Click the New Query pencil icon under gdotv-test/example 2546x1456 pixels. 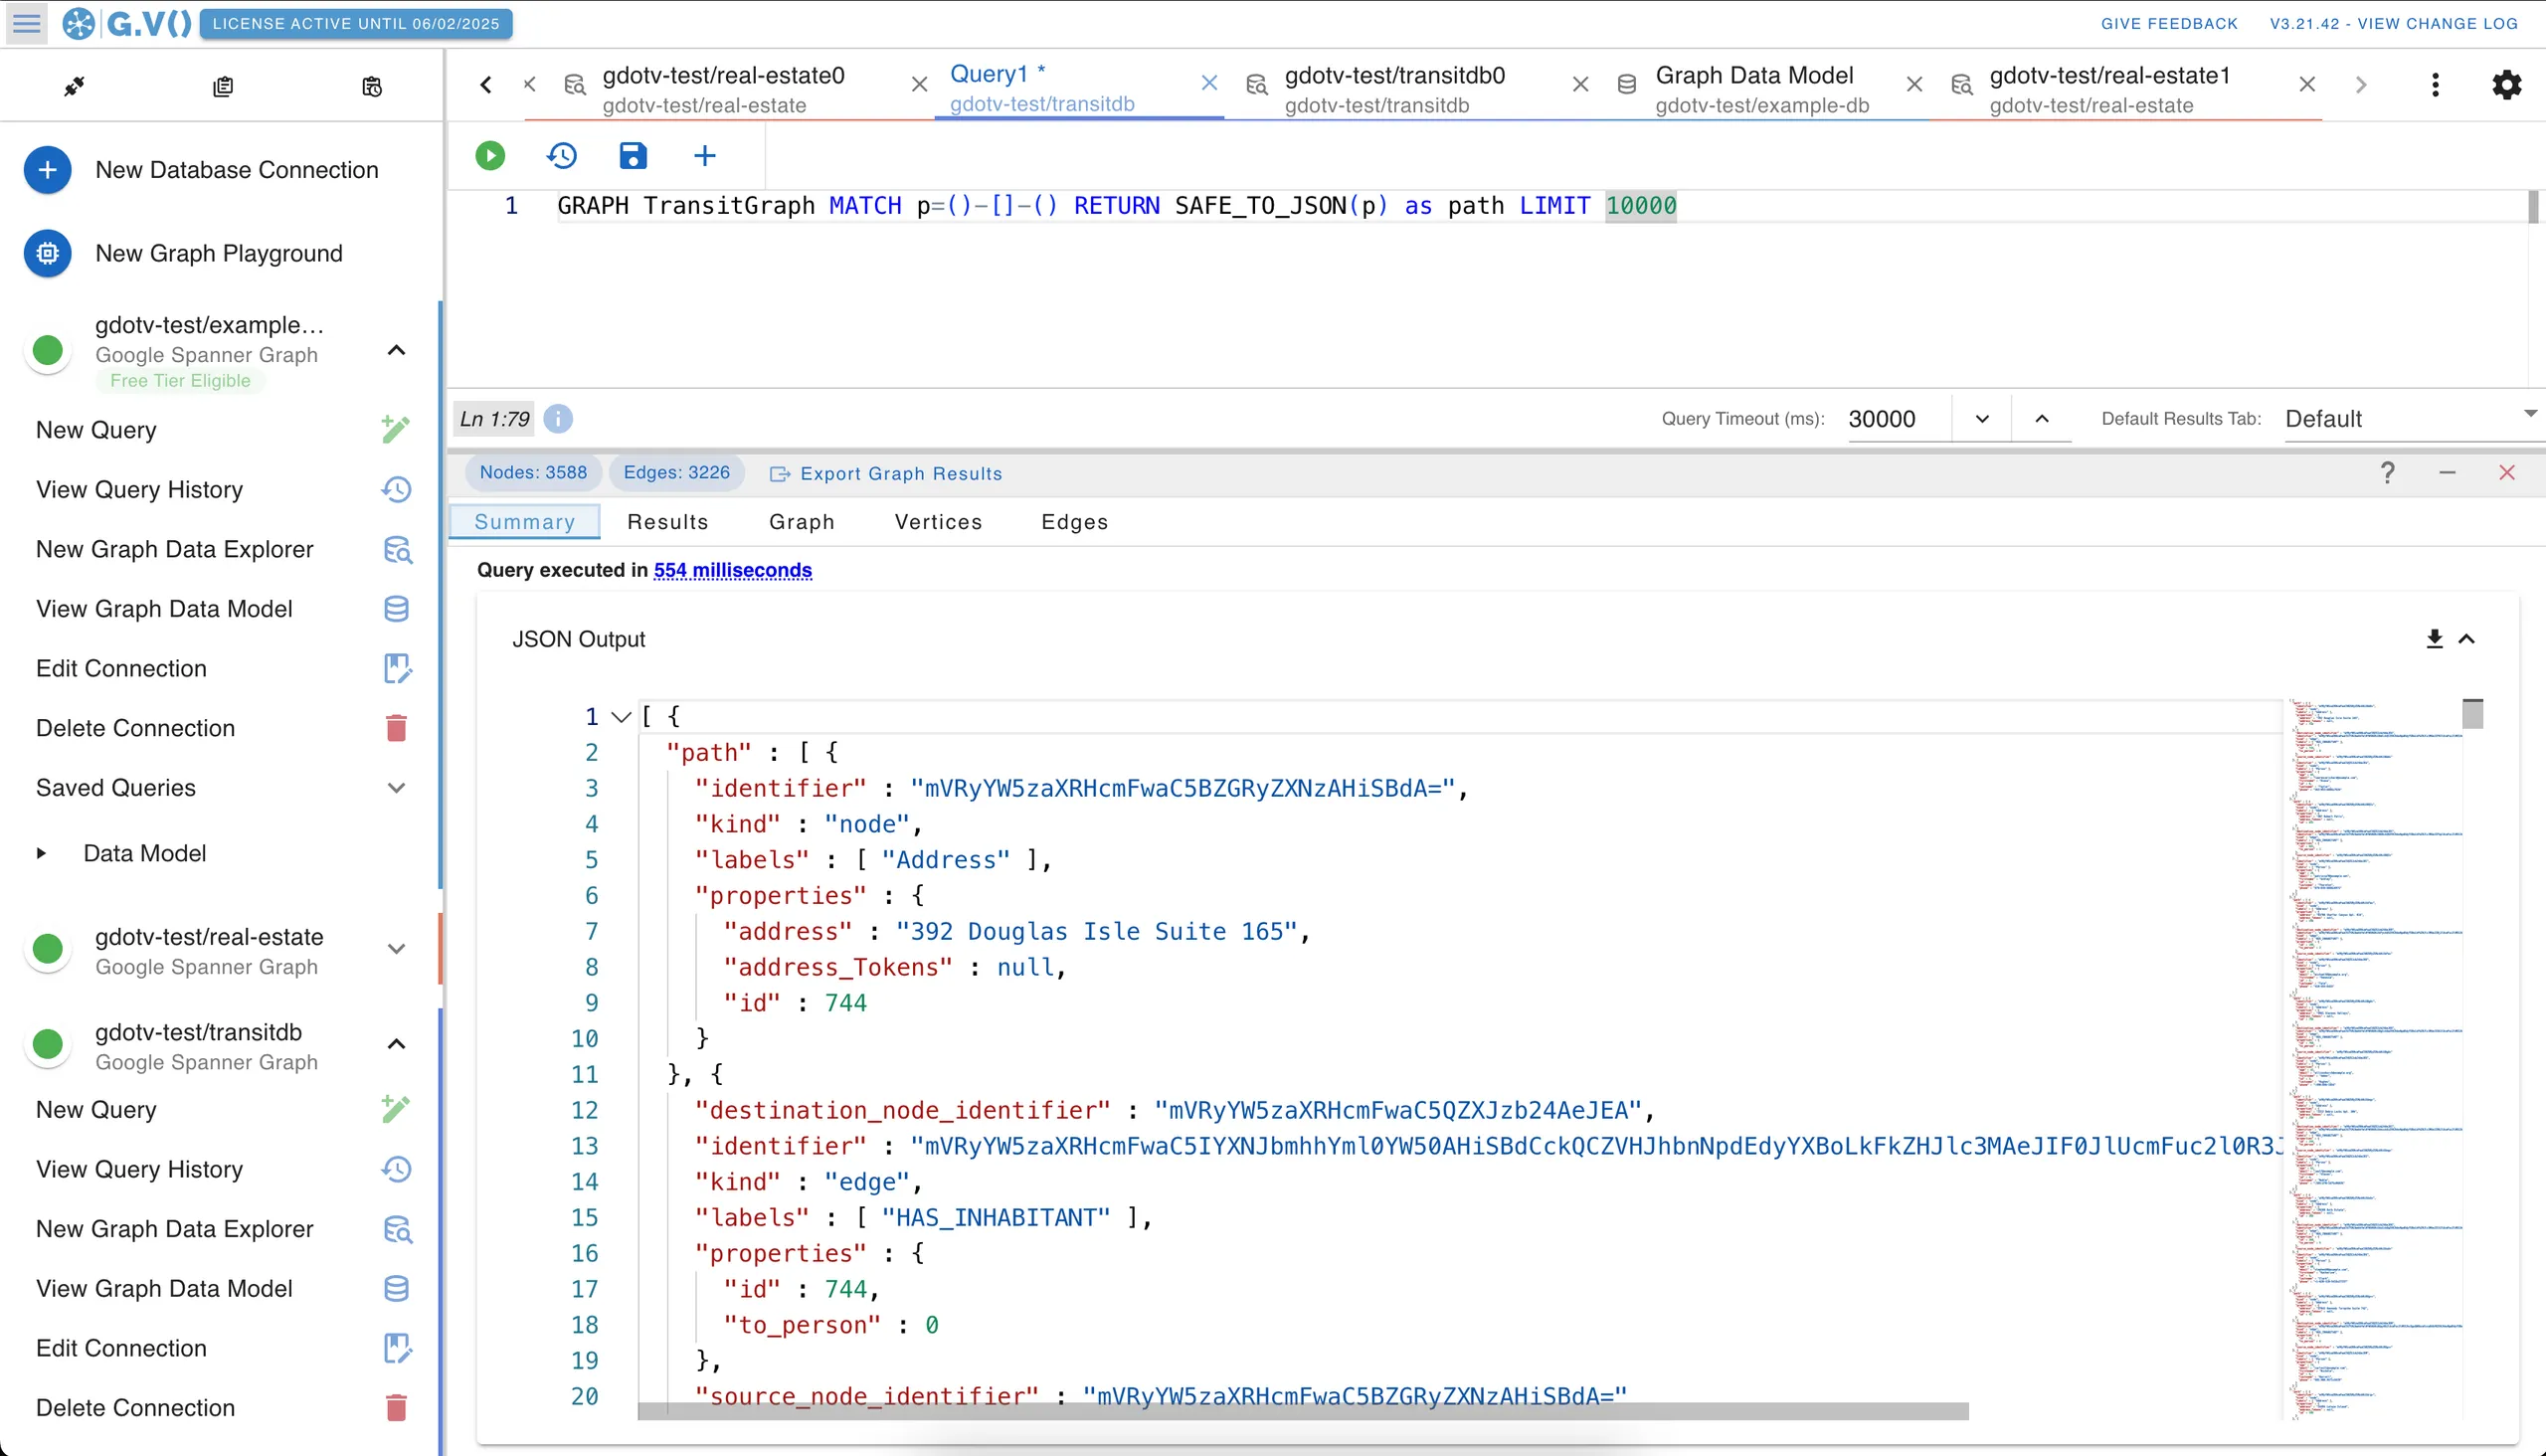pos(396,430)
